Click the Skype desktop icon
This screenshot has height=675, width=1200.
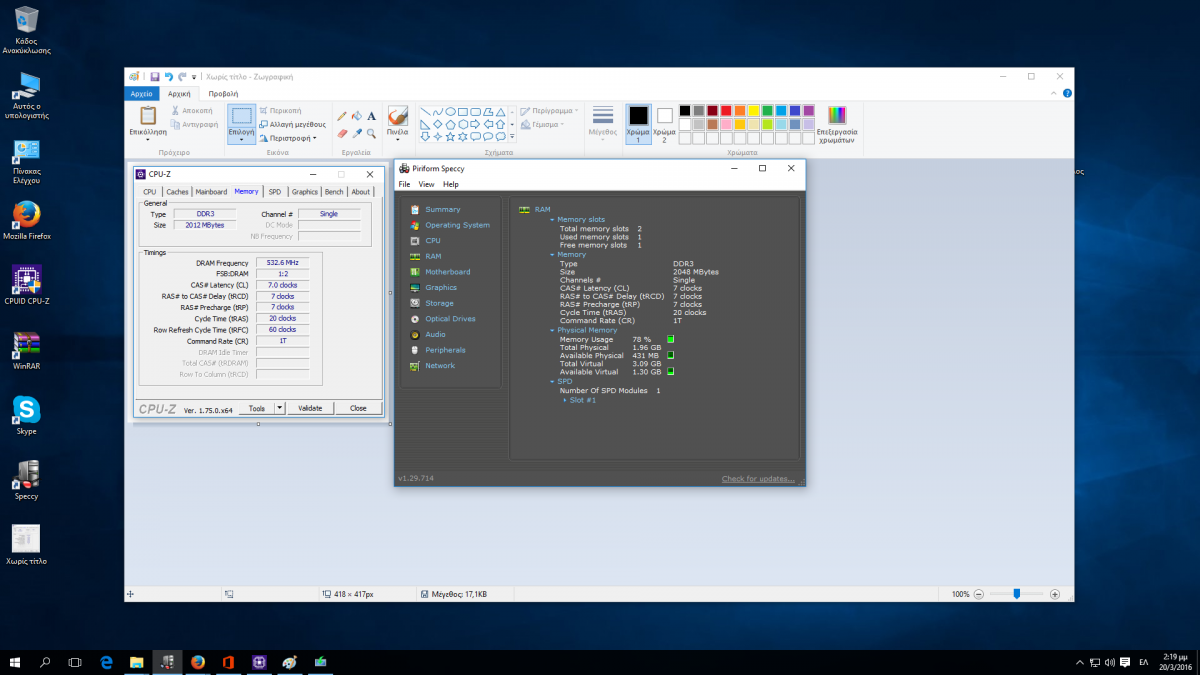coord(26,415)
